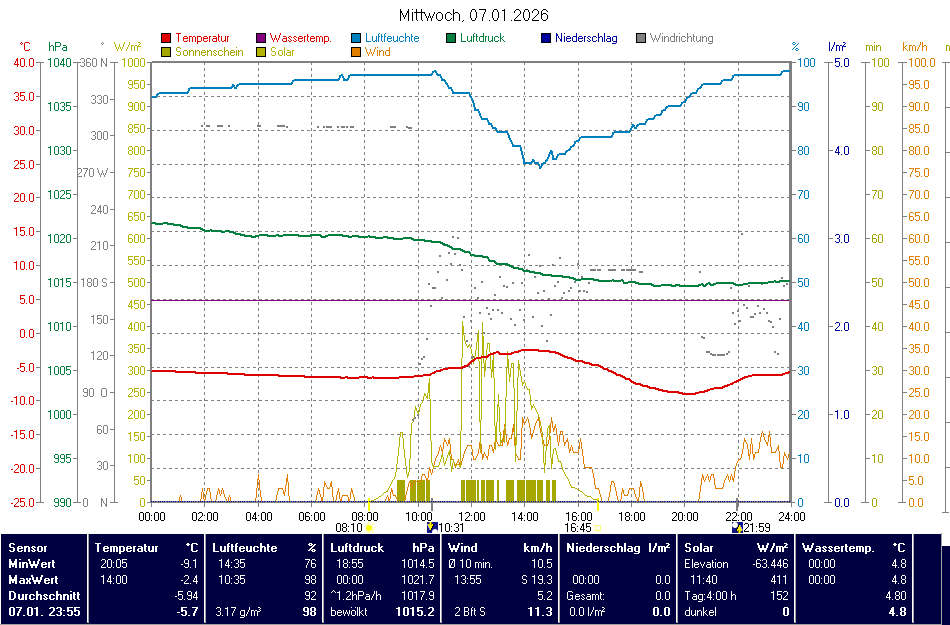
Task: Click the moonset icon beside 21:59
Action: [x=736, y=527]
